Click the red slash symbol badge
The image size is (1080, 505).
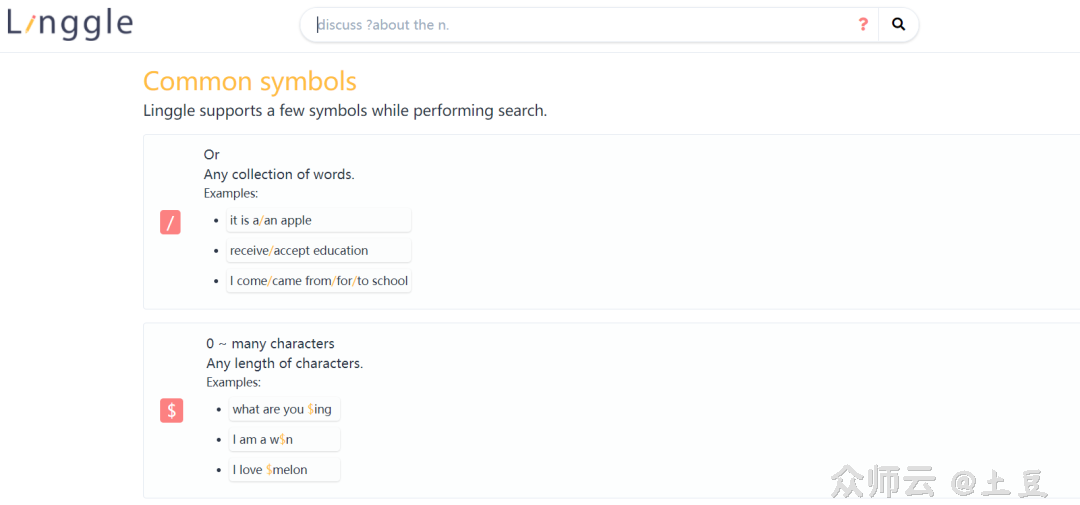(x=170, y=223)
